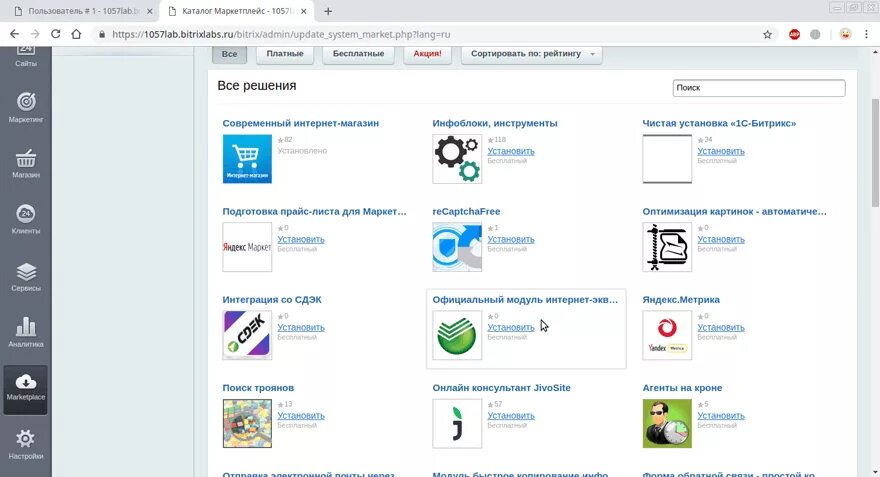Open the Настройки sidebar section
Viewport: 880px width, 477px height.
(26, 444)
